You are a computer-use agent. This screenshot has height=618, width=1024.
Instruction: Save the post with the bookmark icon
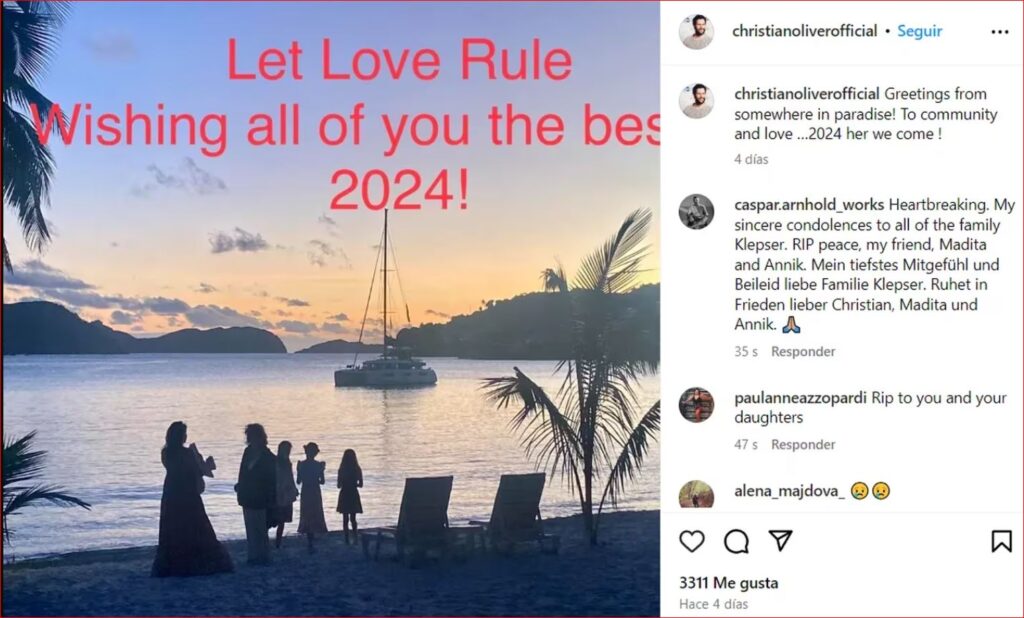1001,541
